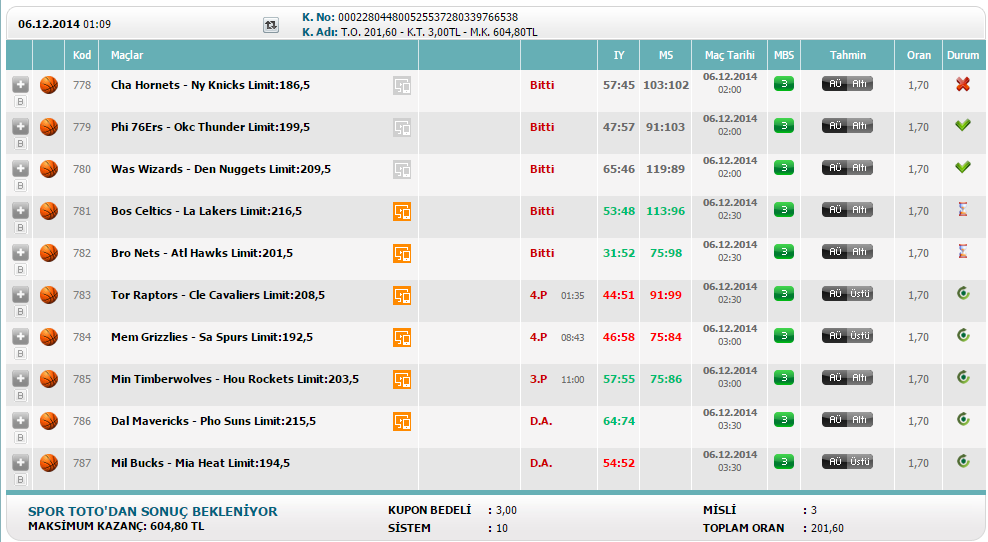
Task: Click the Oran column header
Action: [x=919, y=55]
